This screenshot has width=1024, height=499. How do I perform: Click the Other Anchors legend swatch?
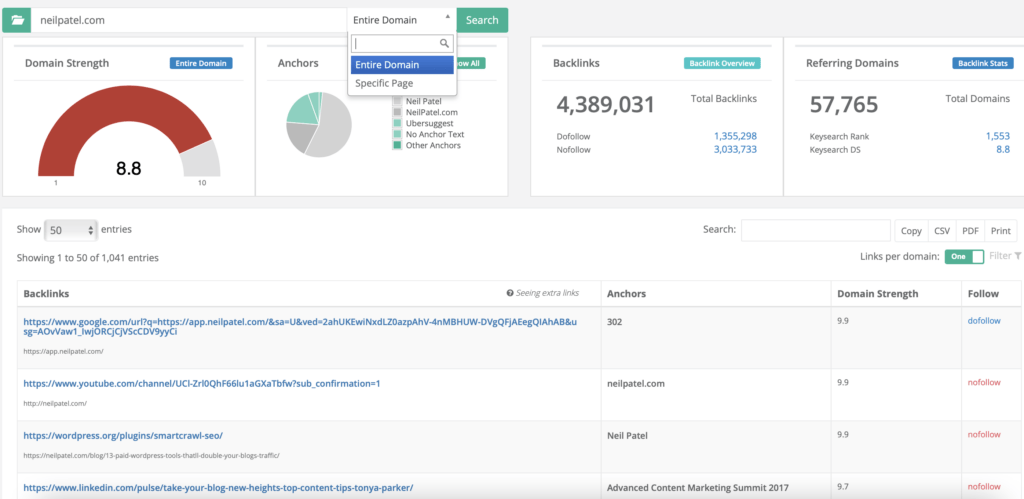coord(397,146)
